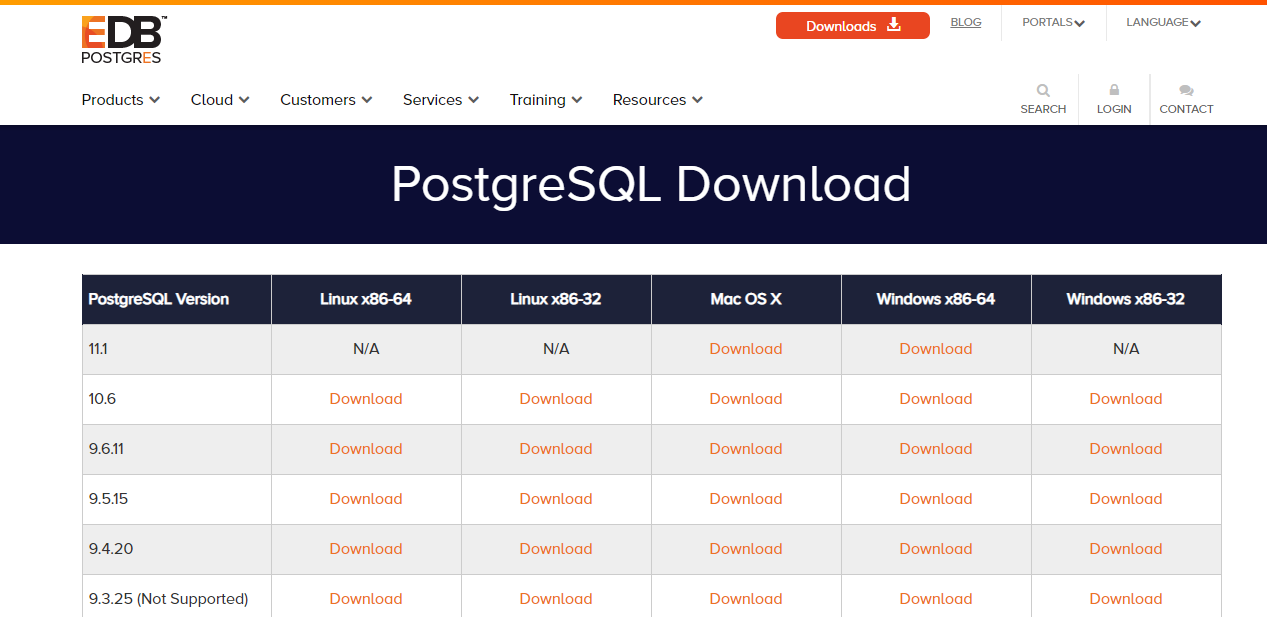Expand the Resources dropdown

coord(656,100)
